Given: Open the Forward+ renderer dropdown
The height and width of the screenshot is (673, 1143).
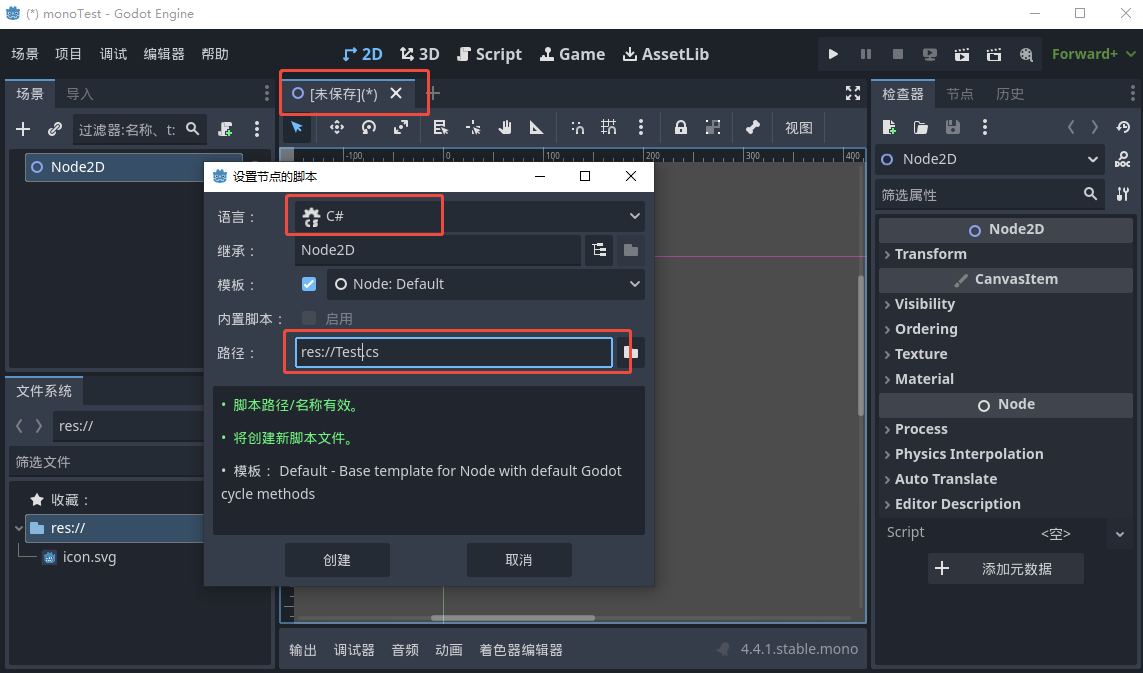Looking at the screenshot, I should 1093,54.
